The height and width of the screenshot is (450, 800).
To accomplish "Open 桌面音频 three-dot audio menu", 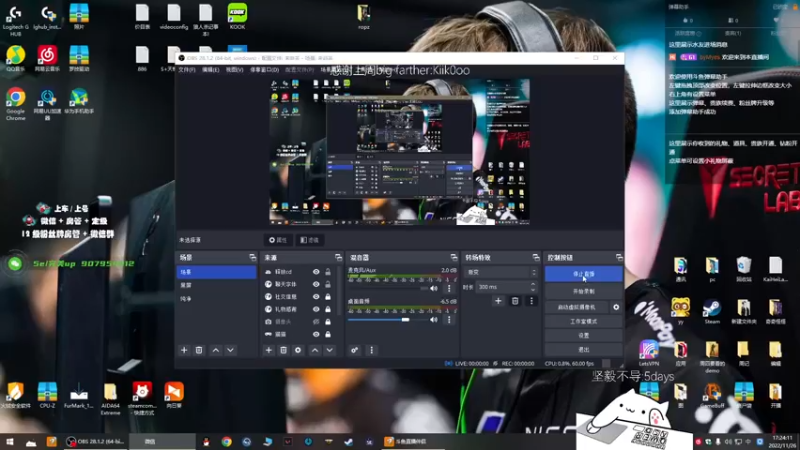I will point(449,320).
